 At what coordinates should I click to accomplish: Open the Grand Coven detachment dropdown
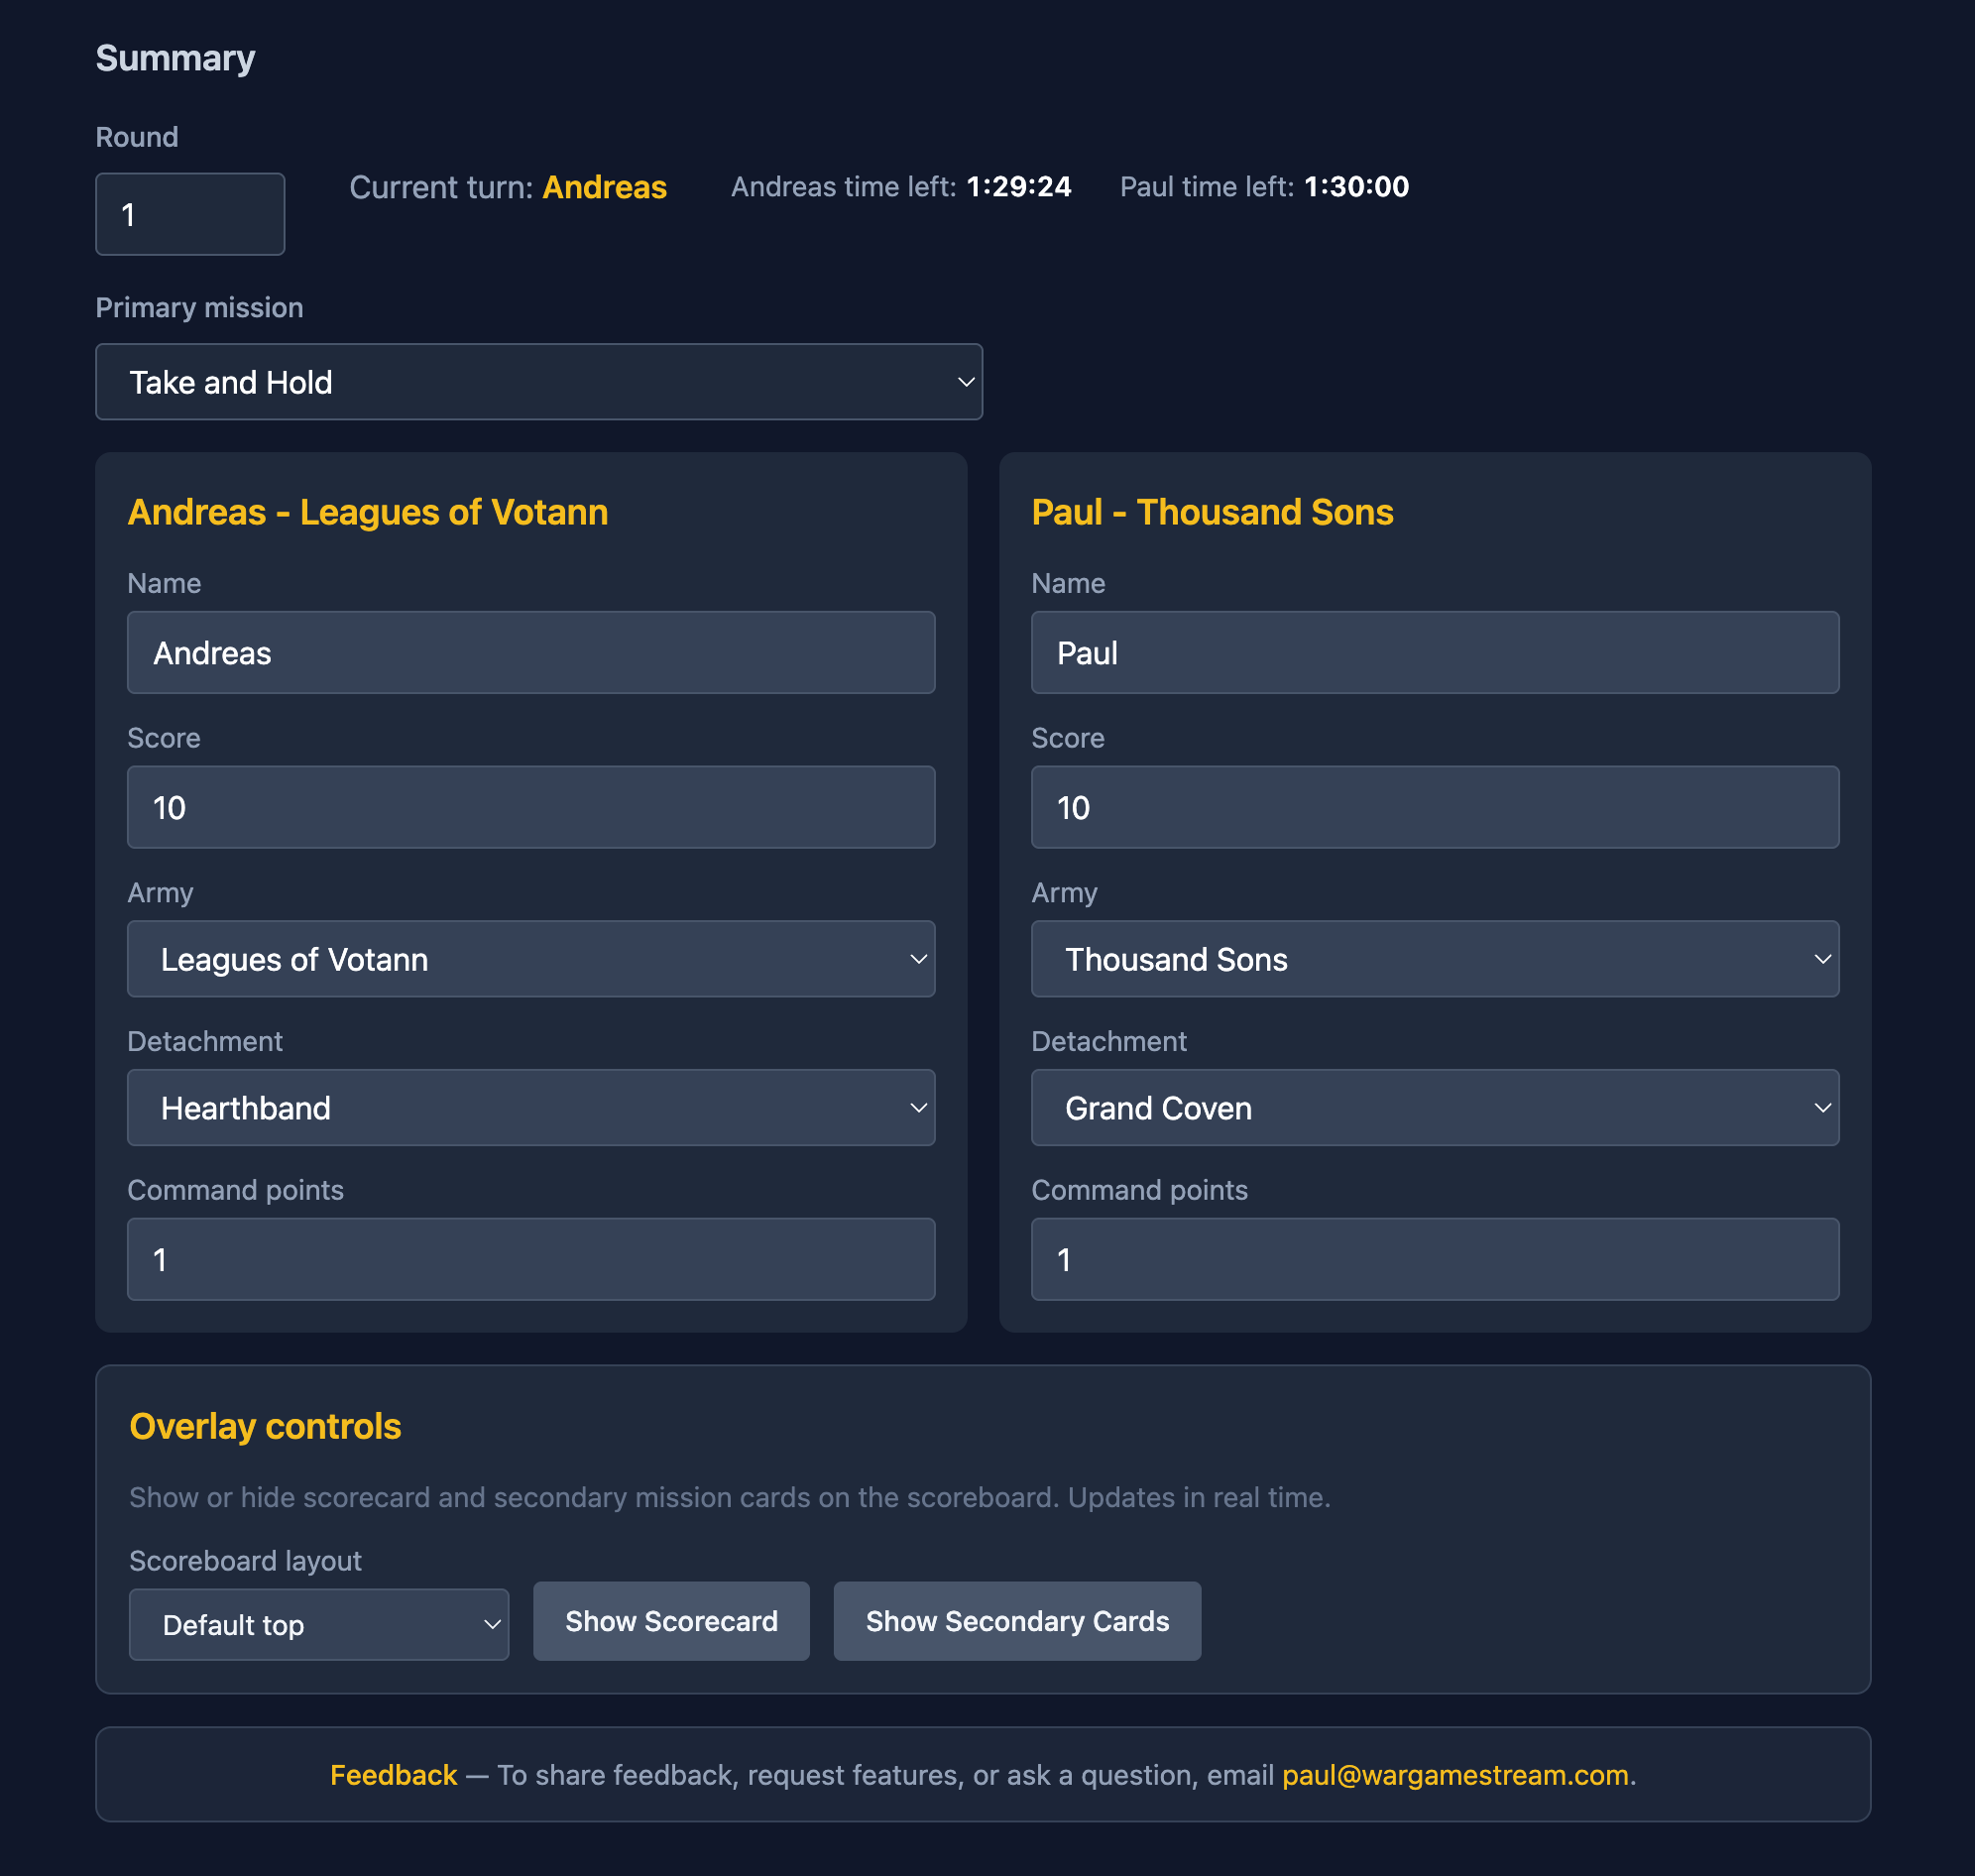(1434, 1107)
